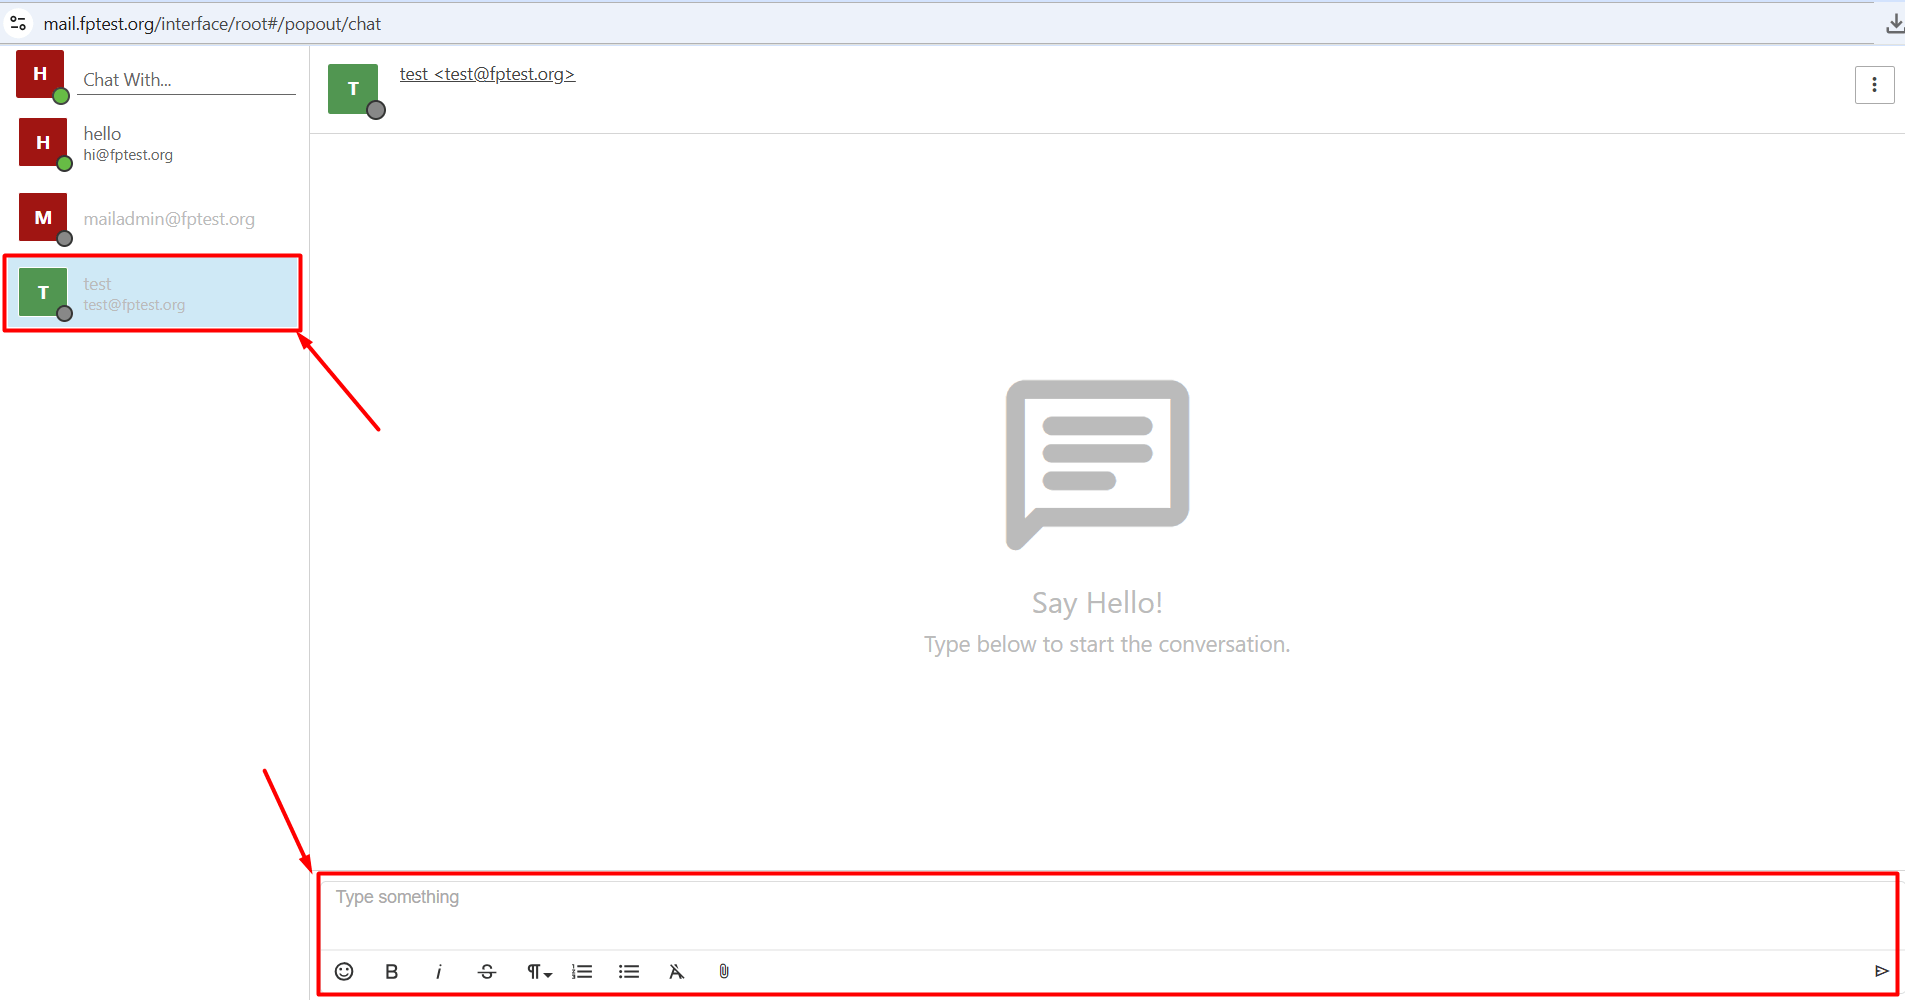
Task: Expand the paragraph format dropdown
Action: (538, 971)
